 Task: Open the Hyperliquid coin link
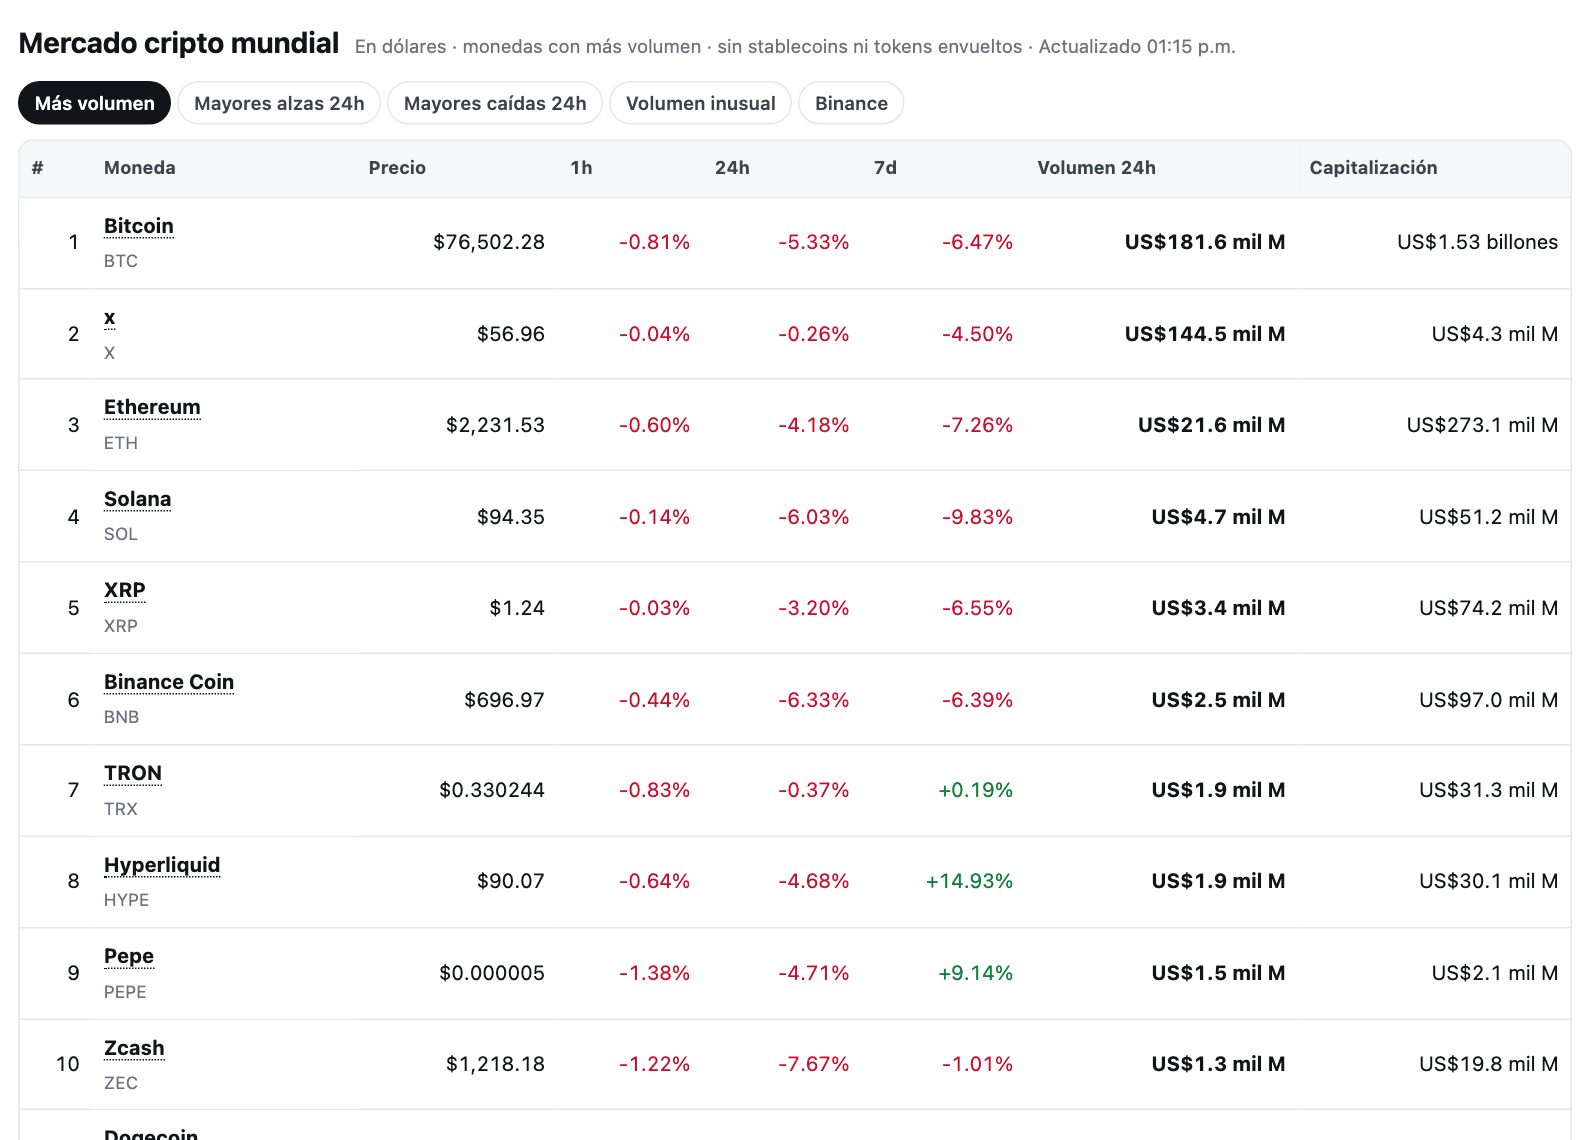[x=162, y=865]
